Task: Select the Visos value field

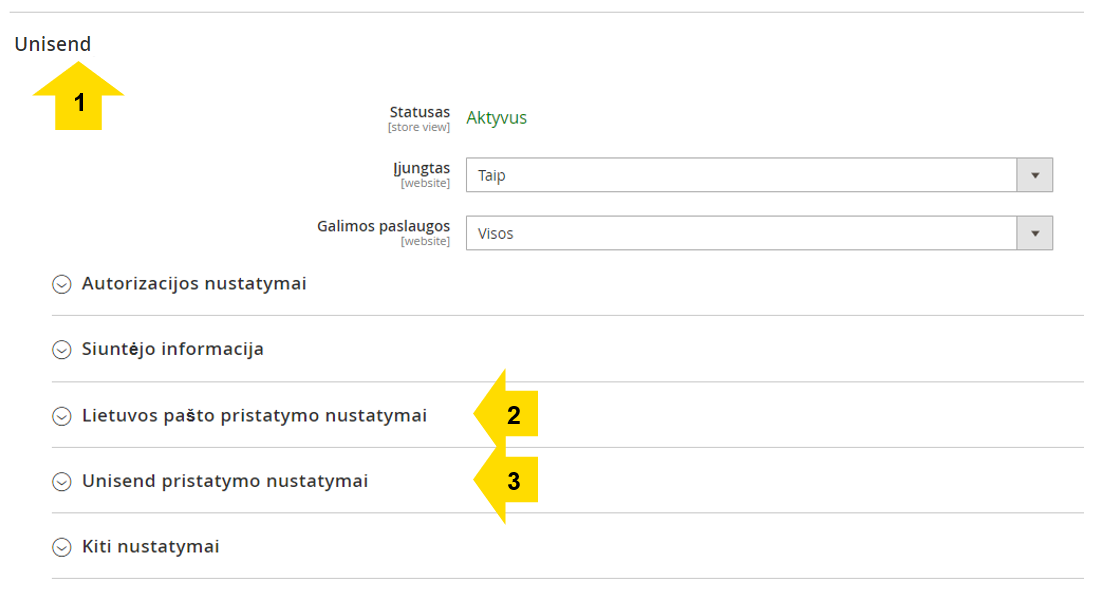Action: (x=759, y=233)
